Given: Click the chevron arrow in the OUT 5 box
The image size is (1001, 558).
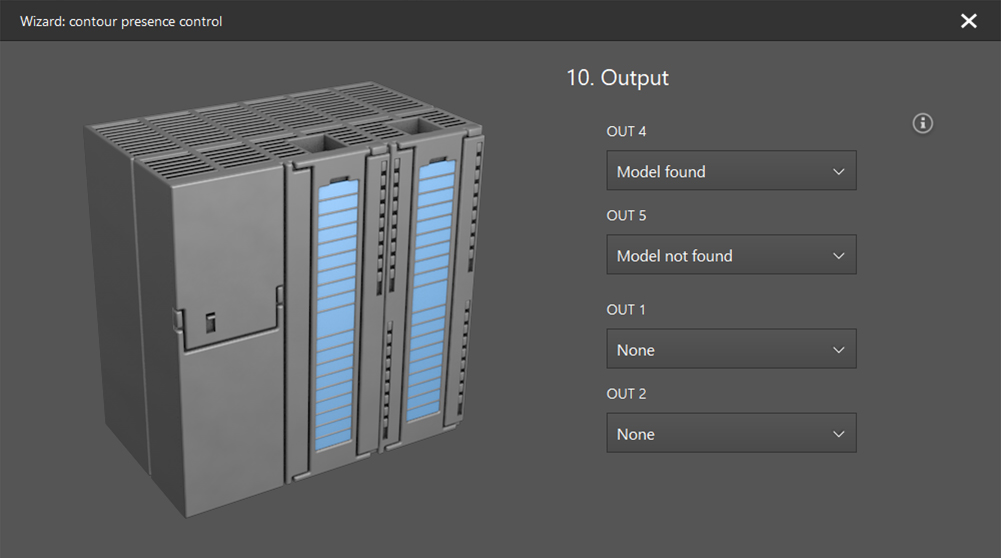Looking at the screenshot, I should tap(838, 256).
